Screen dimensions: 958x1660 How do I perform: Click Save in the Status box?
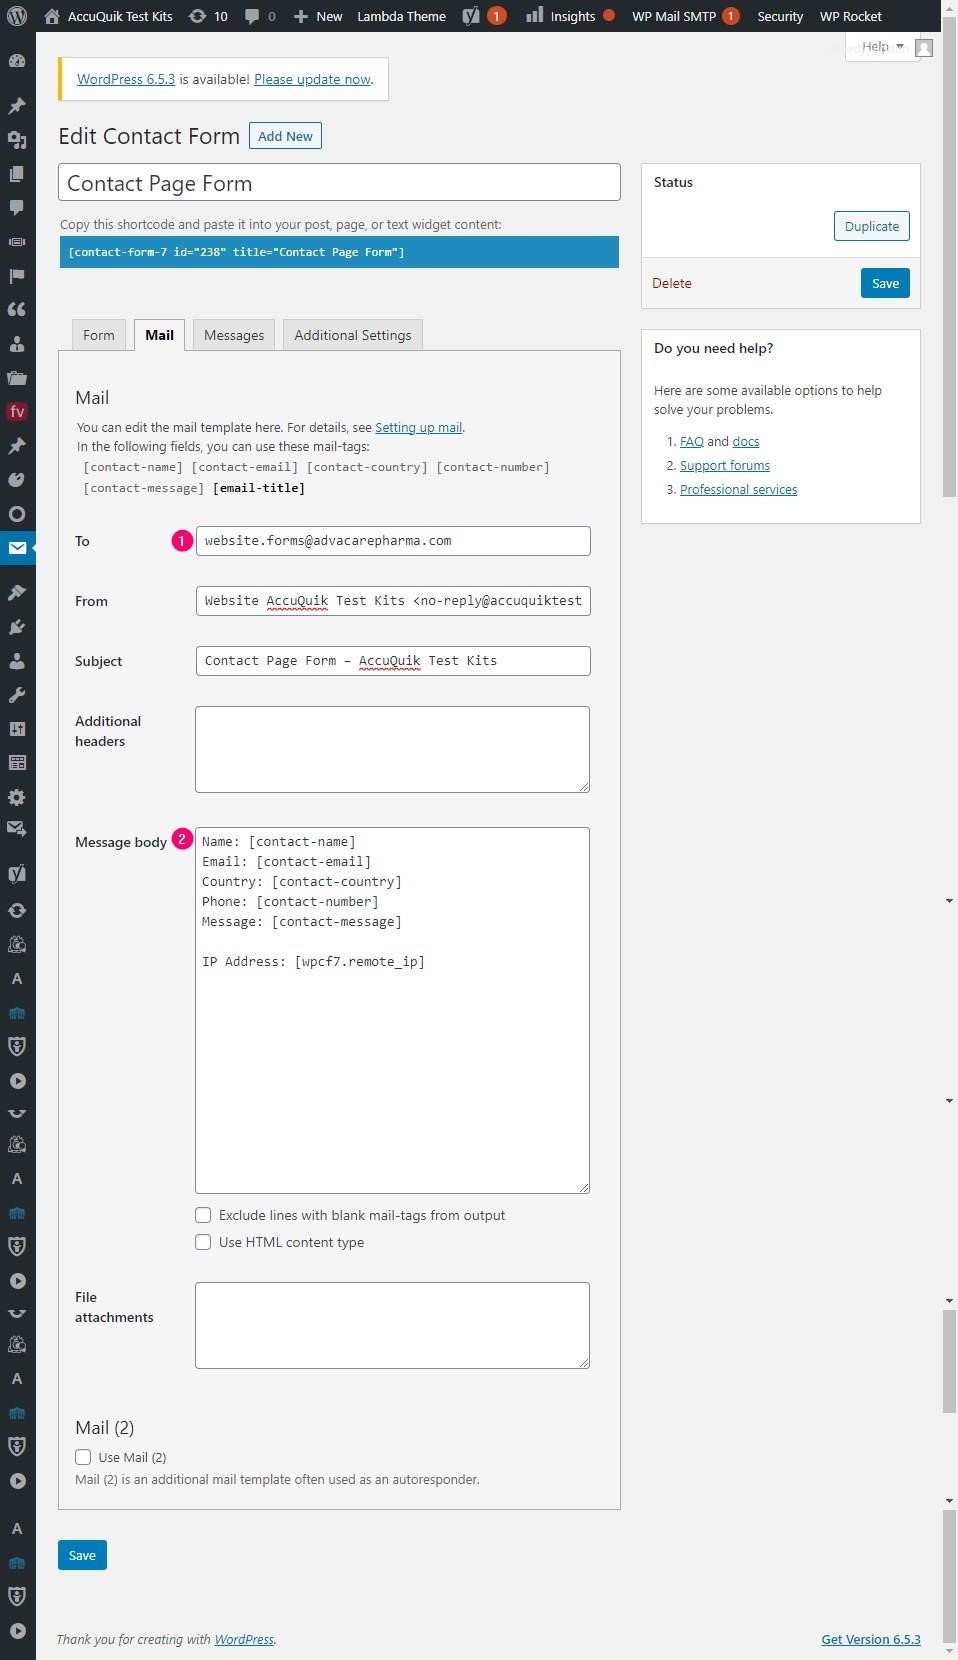885,283
